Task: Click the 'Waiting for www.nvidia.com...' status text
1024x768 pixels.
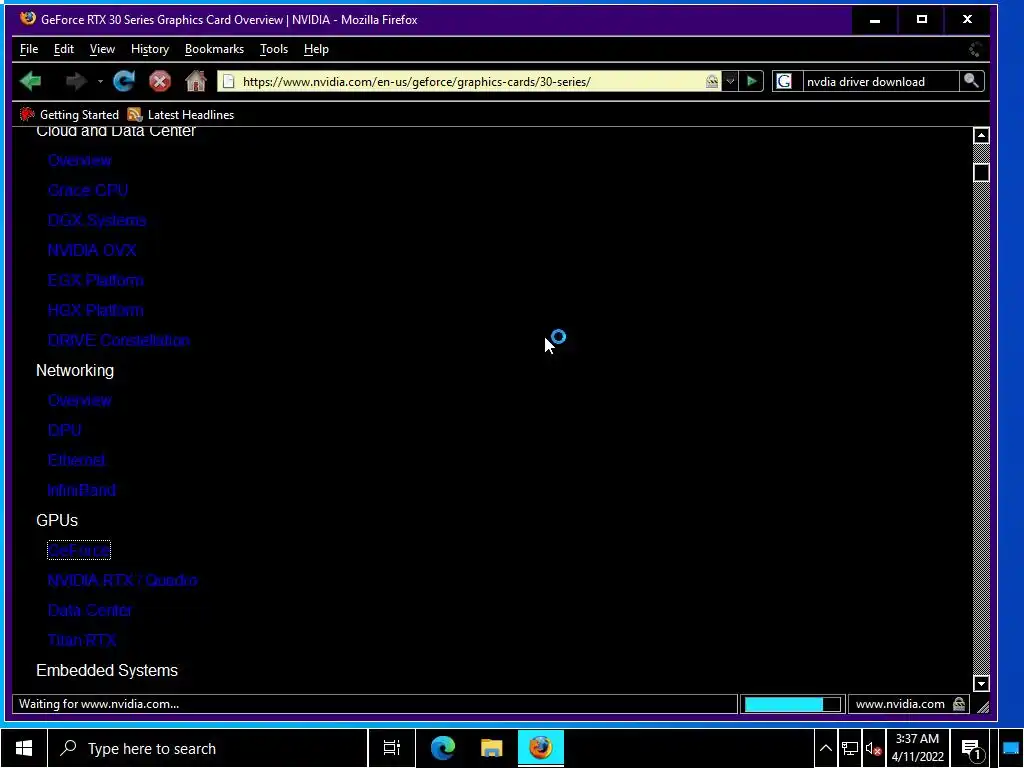Action: [x=99, y=704]
